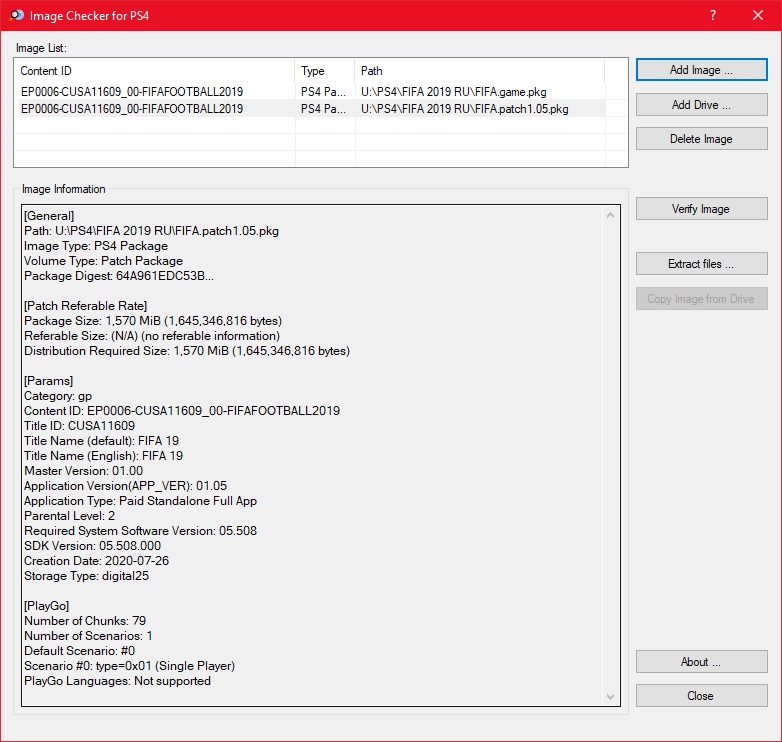The height and width of the screenshot is (742, 782).
Task: Close the window with the X button
Action: coord(758,15)
